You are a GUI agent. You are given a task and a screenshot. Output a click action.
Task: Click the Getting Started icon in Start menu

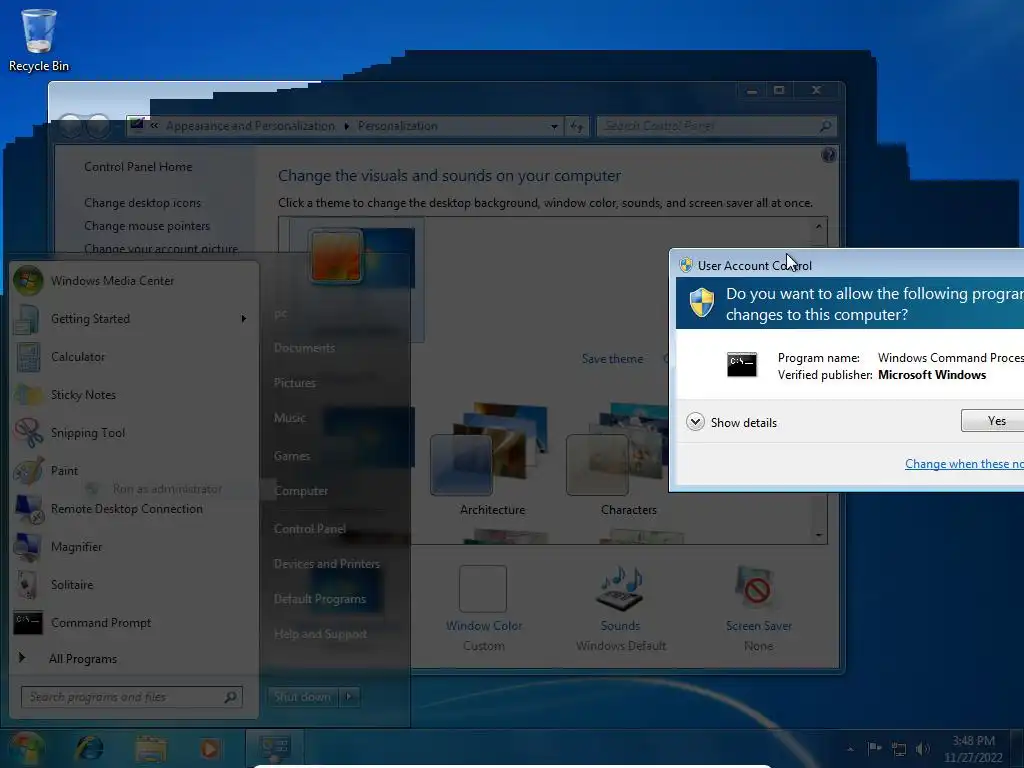pyautogui.click(x=28, y=319)
